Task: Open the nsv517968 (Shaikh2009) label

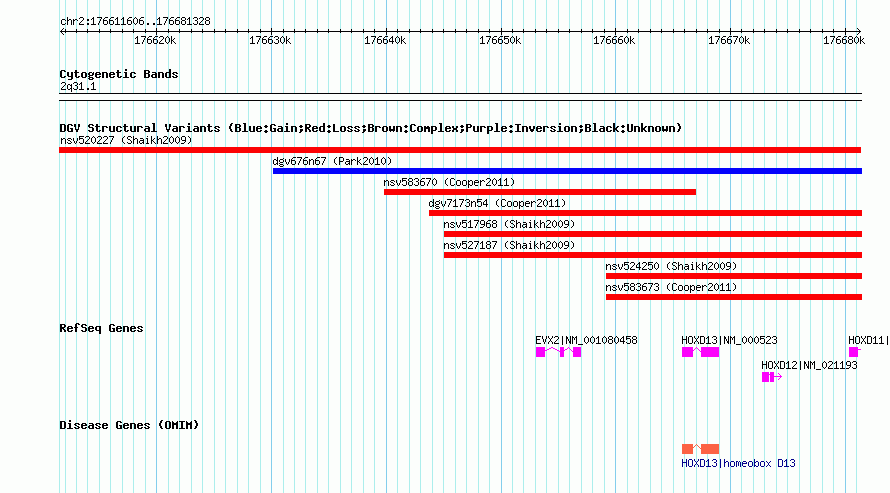Action: (509, 224)
